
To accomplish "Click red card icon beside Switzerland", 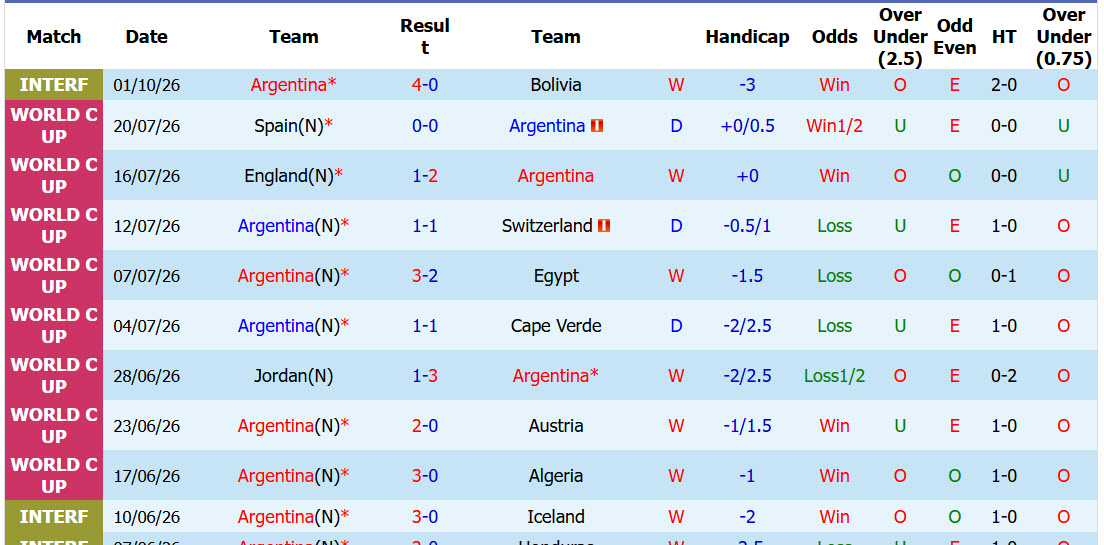I will tap(603, 226).
